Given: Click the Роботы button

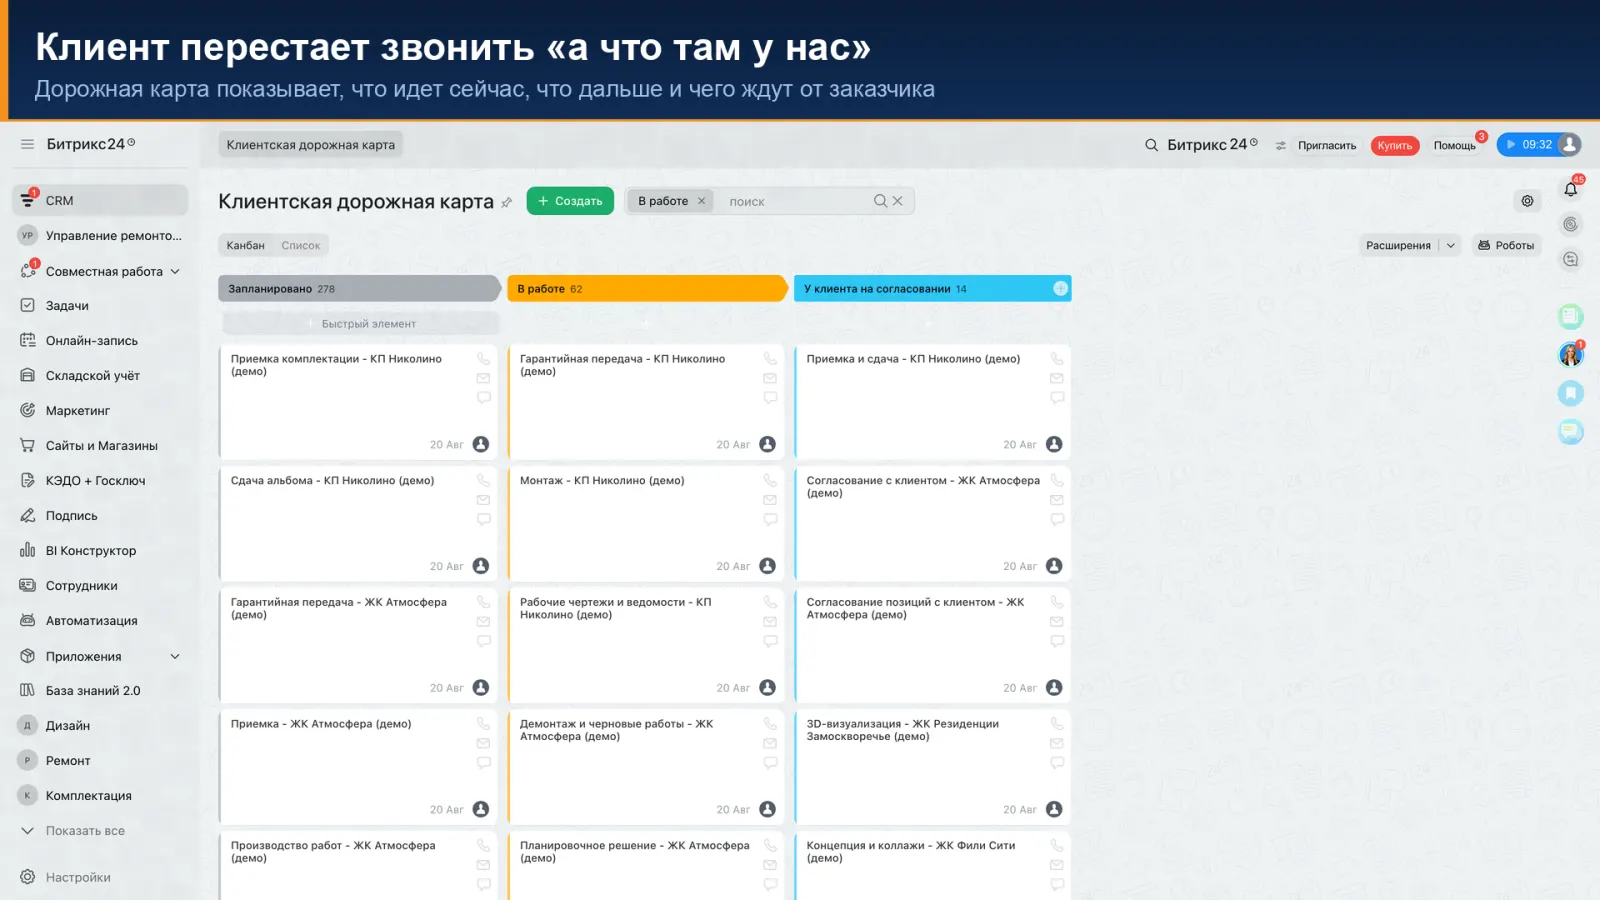Looking at the screenshot, I should click(x=1506, y=246).
